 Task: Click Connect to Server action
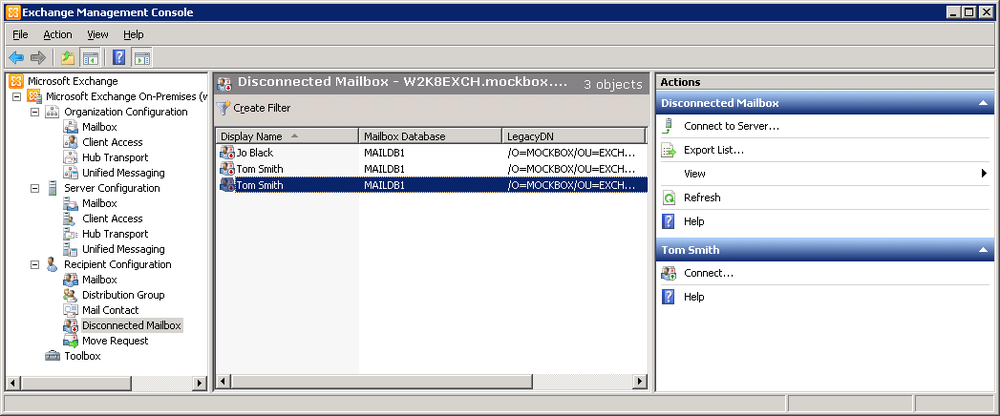[x=732, y=126]
